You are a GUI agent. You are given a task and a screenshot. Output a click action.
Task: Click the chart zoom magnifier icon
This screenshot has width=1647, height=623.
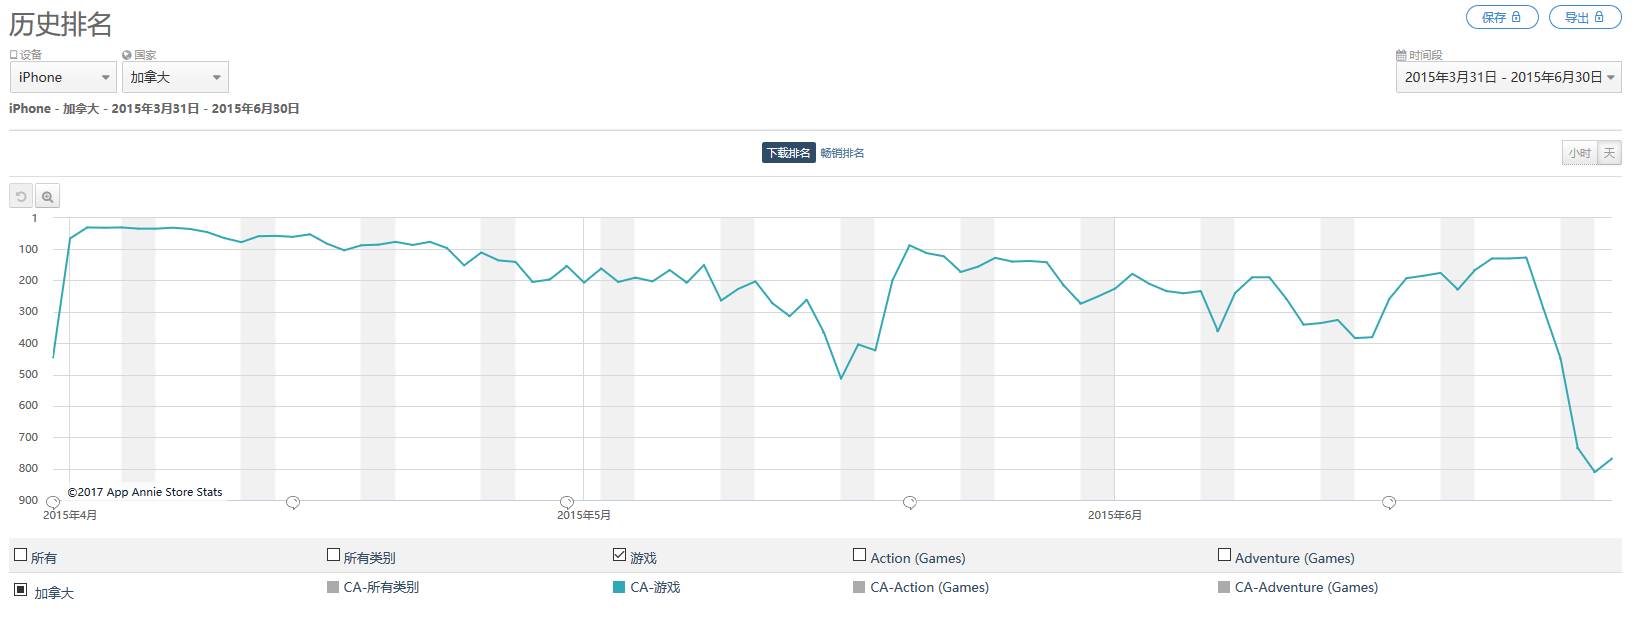tap(47, 196)
